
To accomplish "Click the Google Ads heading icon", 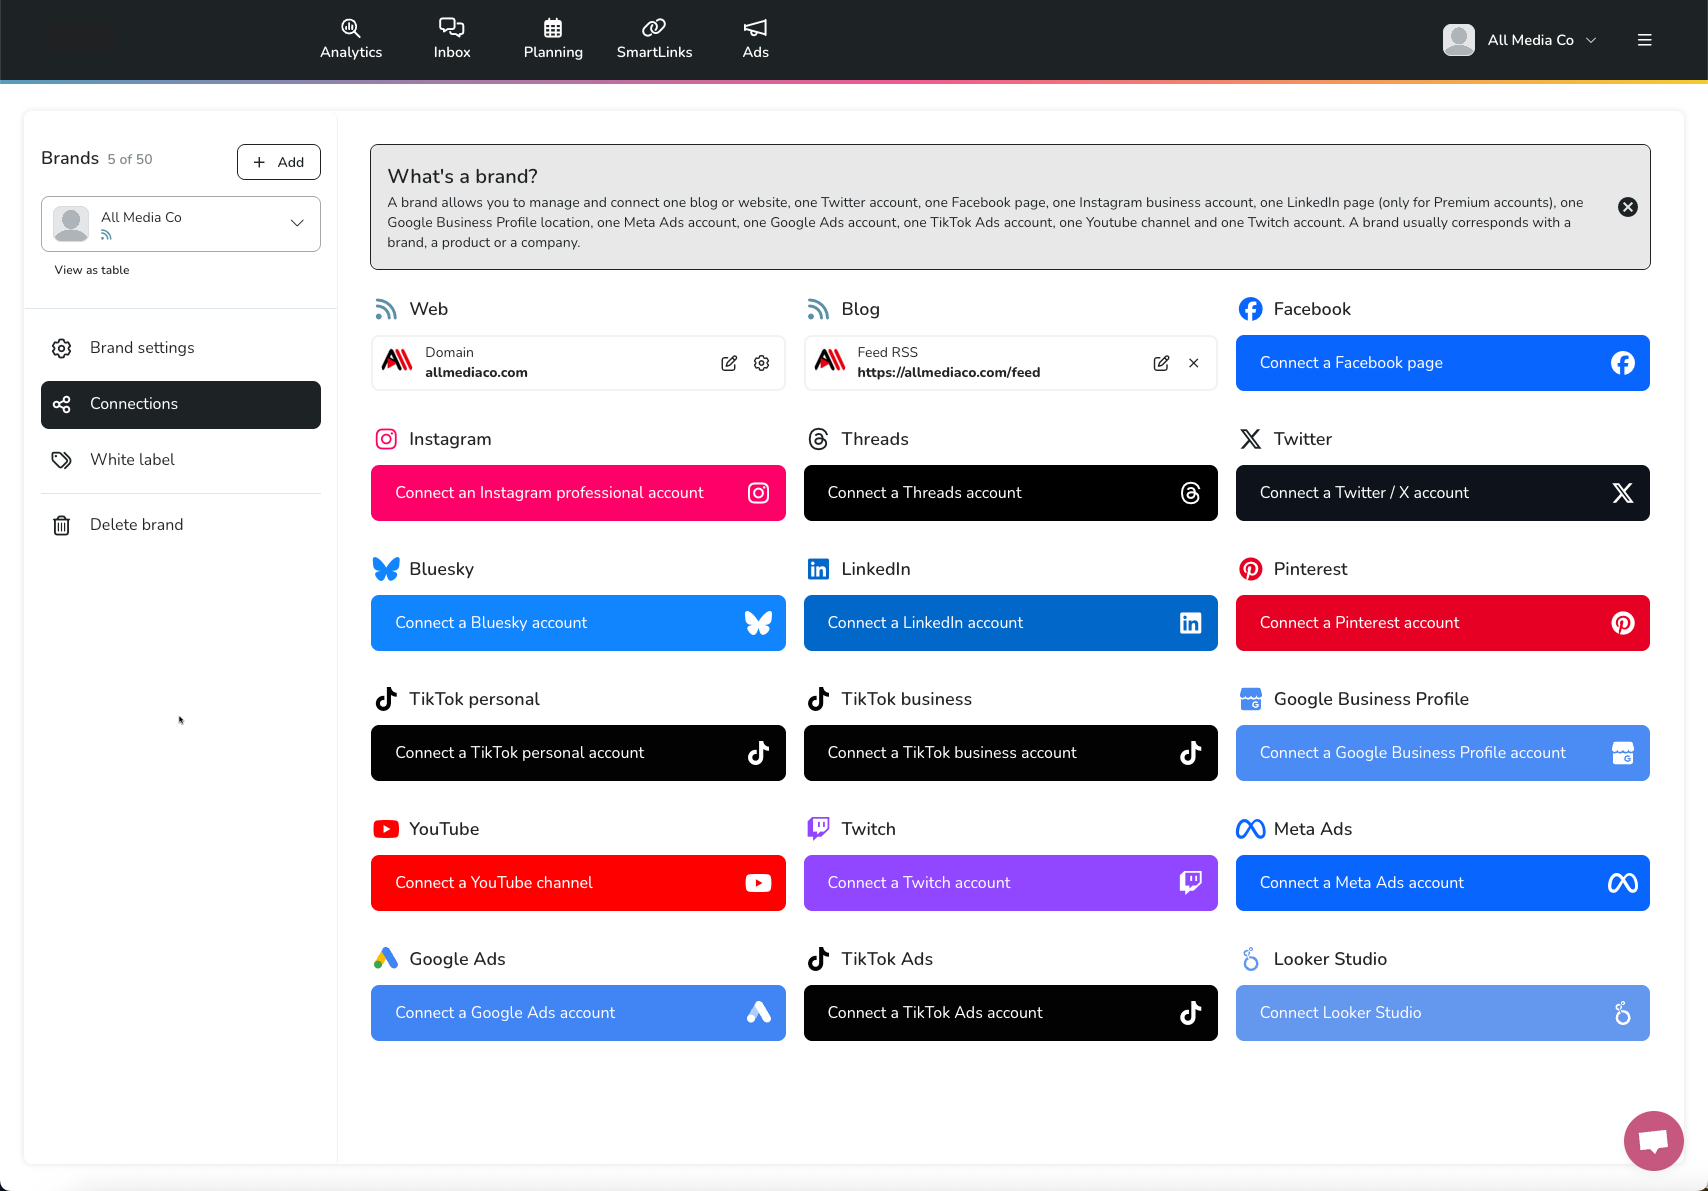I will [x=386, y=959].
